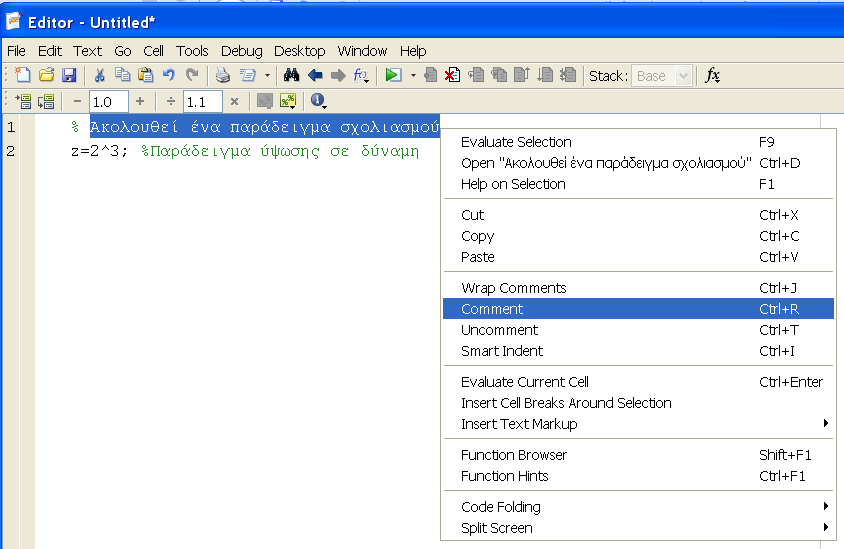
Task: Click the blue info cell mode icon
Action: point(318,101)
